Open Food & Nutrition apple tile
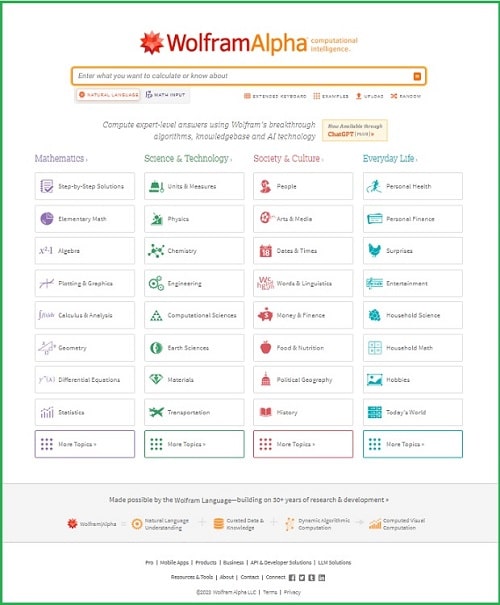The width and height of the screenshot is (500, 605). [303, 348]
